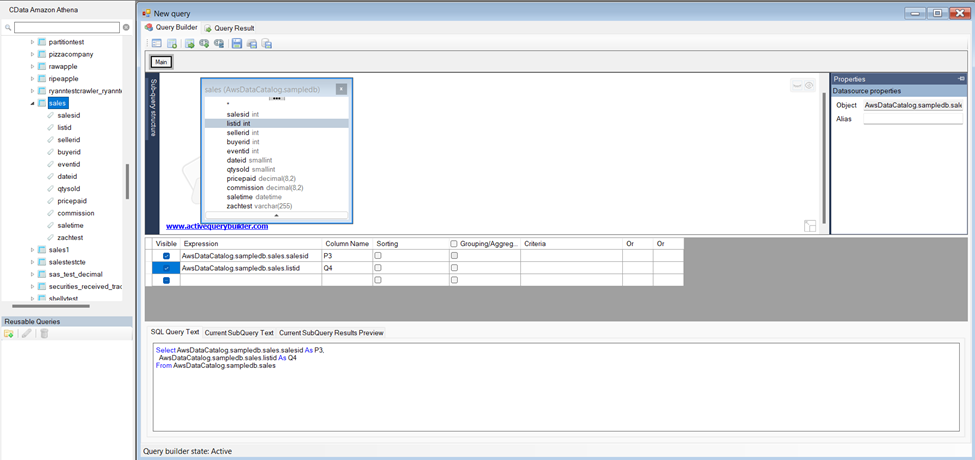Click the save query icon in toolbar
The image size is (975, 460).
[236, 44]
